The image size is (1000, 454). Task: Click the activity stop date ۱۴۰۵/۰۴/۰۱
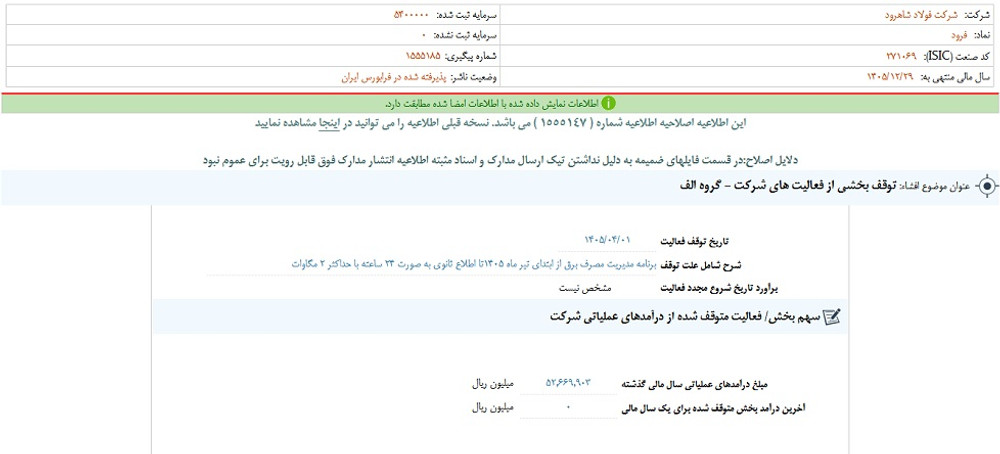(x=607, y=240)
